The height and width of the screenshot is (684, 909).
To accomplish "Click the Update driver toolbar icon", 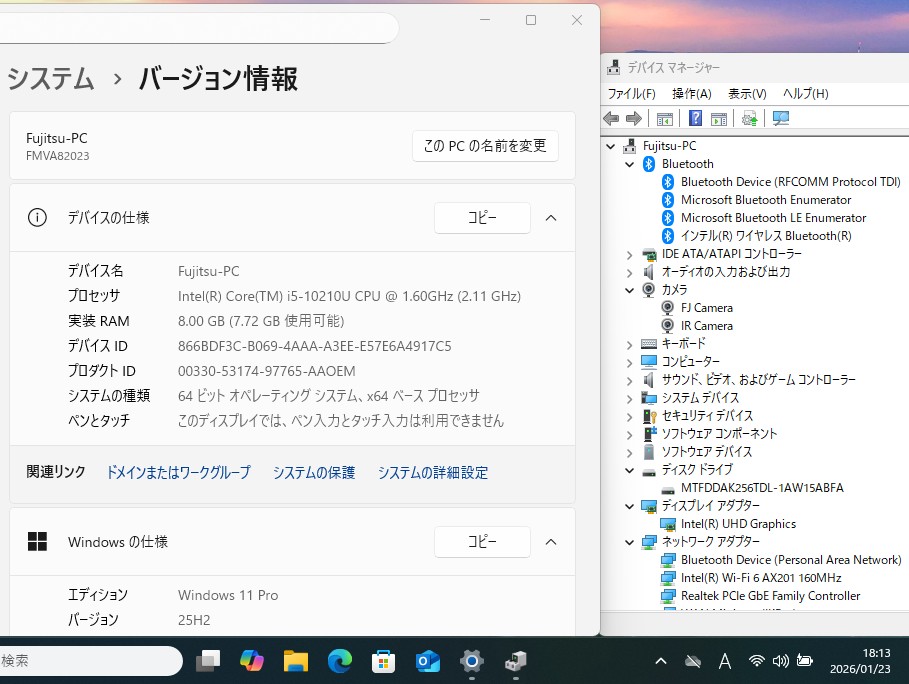I will [749, 119].
